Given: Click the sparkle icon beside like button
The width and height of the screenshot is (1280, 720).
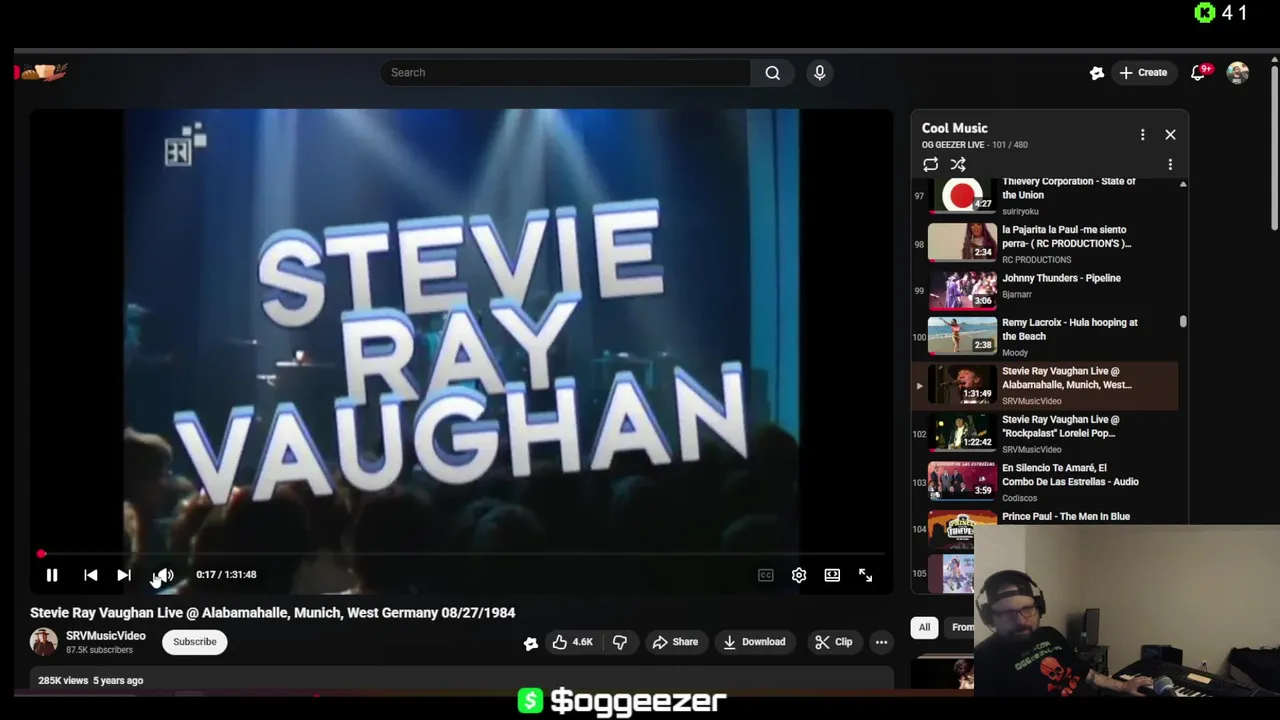Looking at the screenshot, I should 531,642.
